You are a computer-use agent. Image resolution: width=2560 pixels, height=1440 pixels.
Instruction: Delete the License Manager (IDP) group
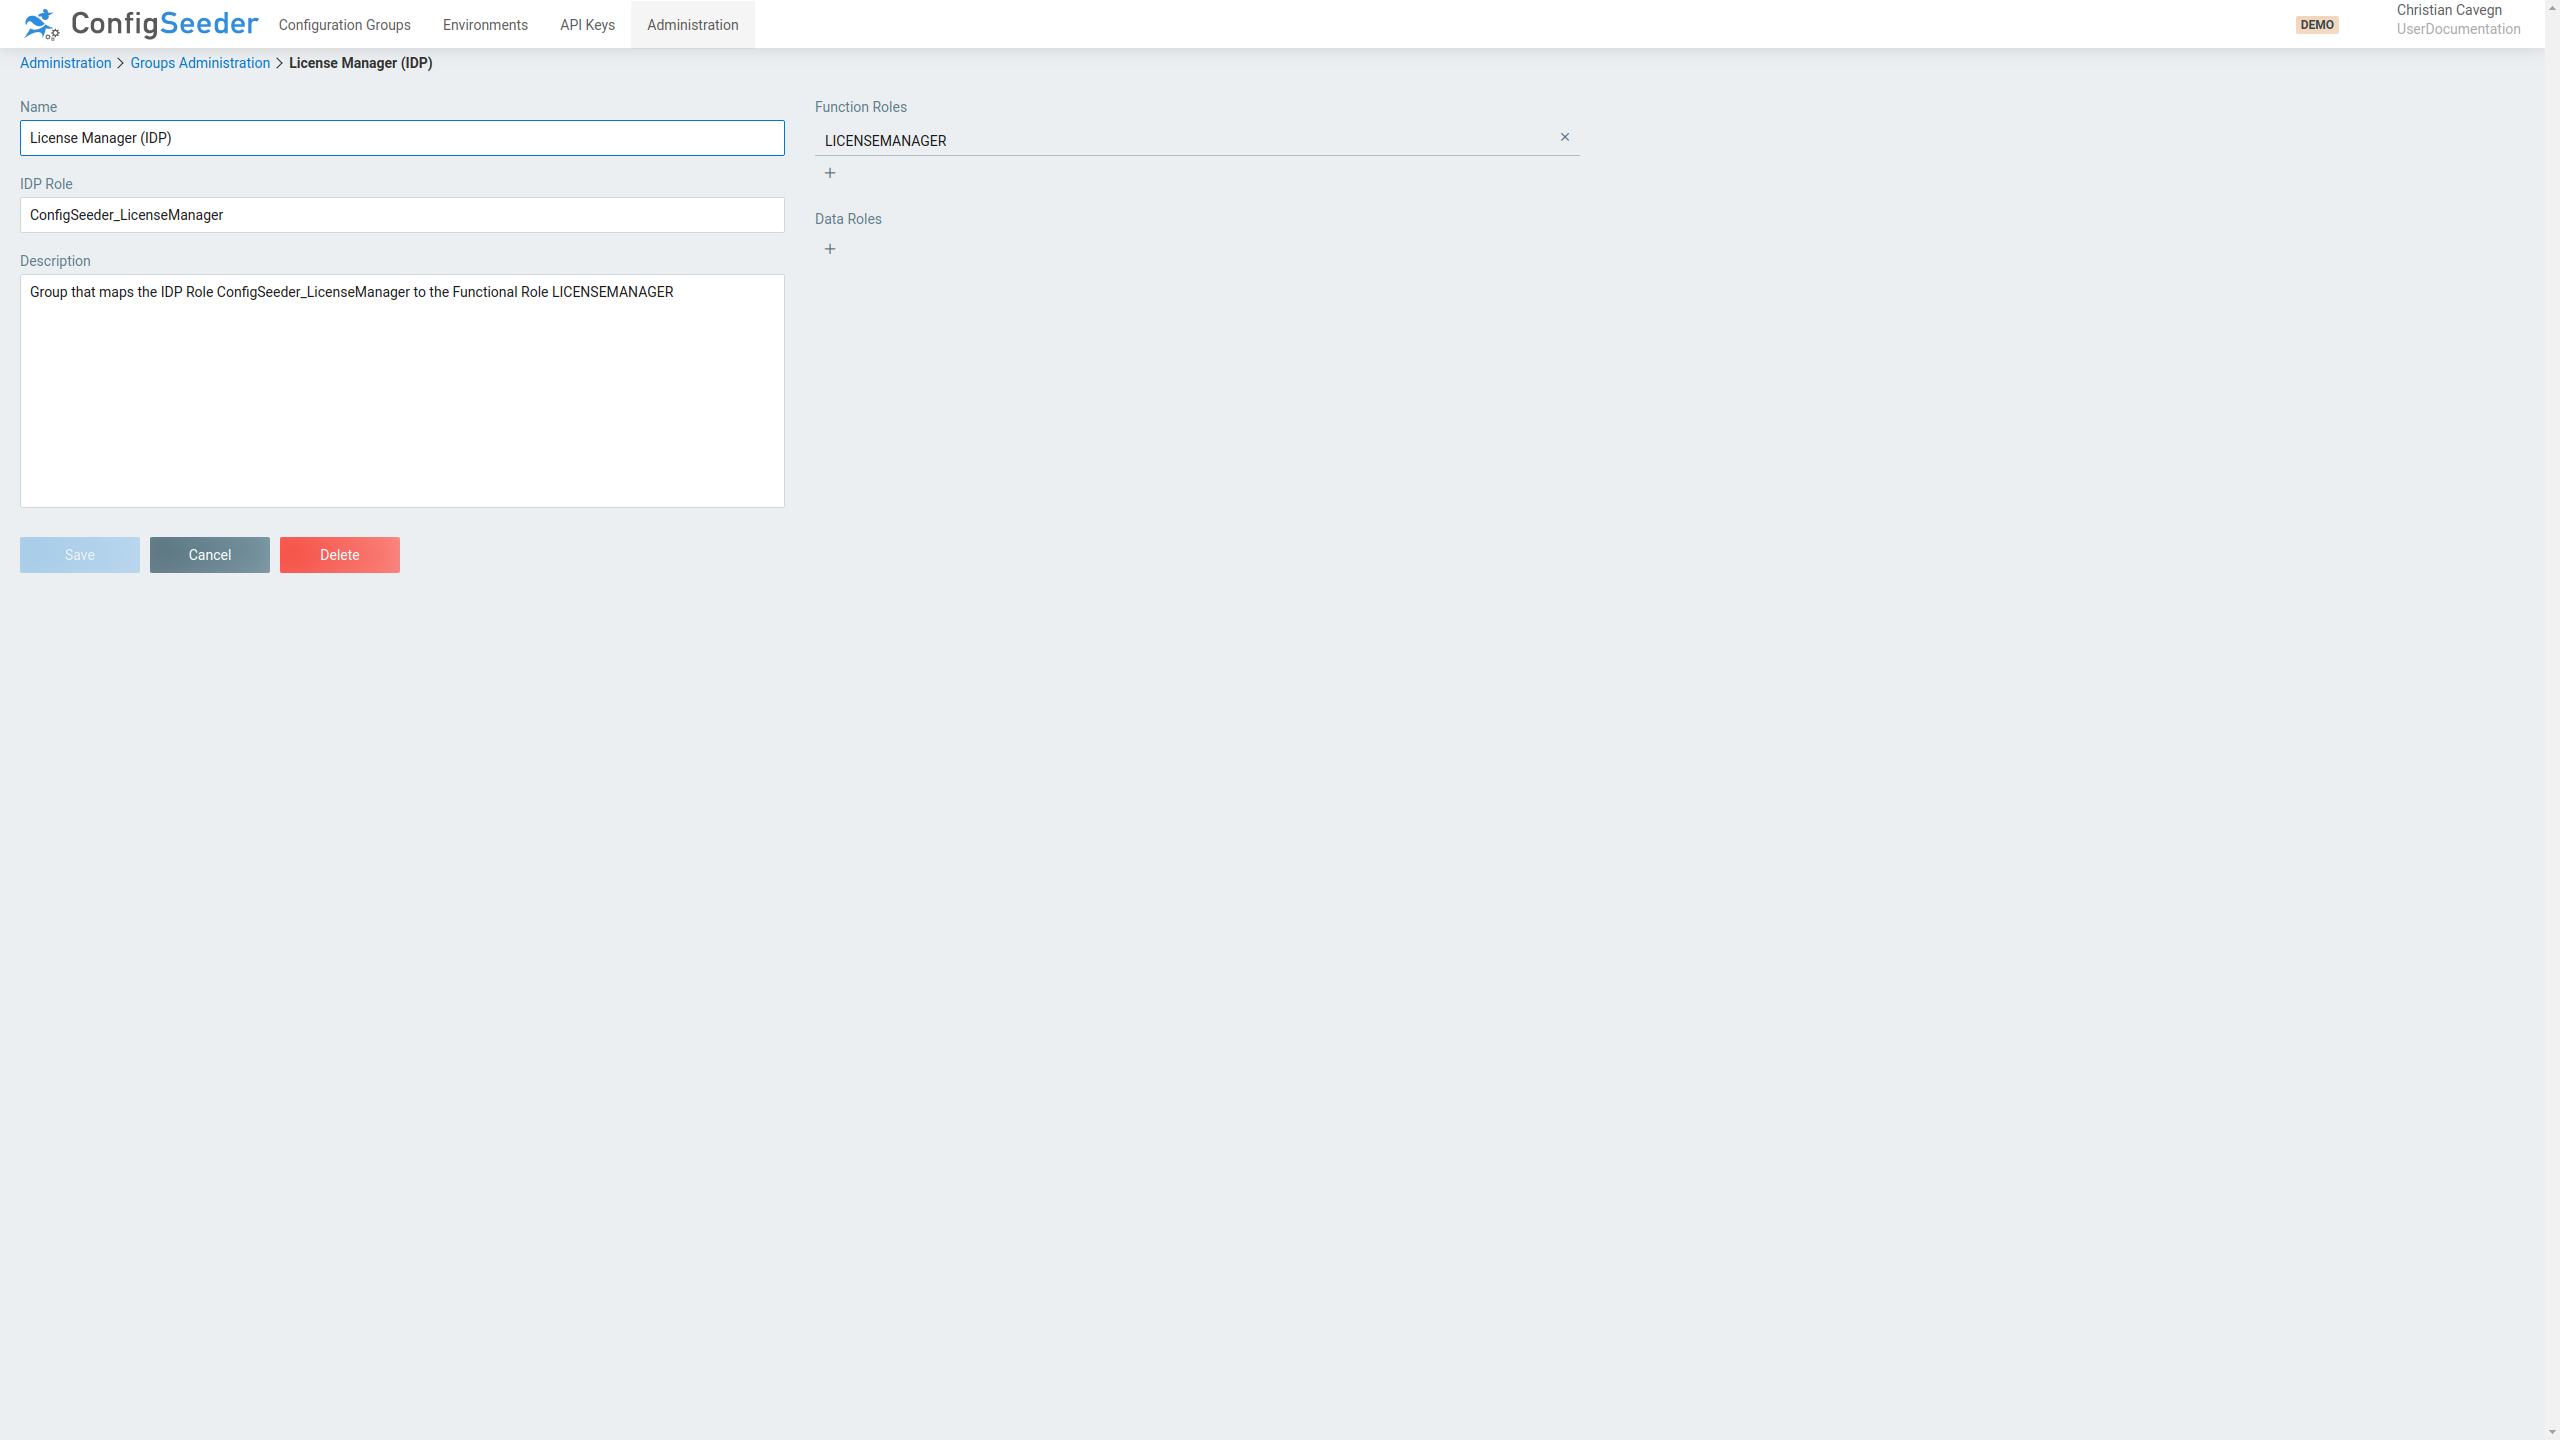tap(339, 554)
